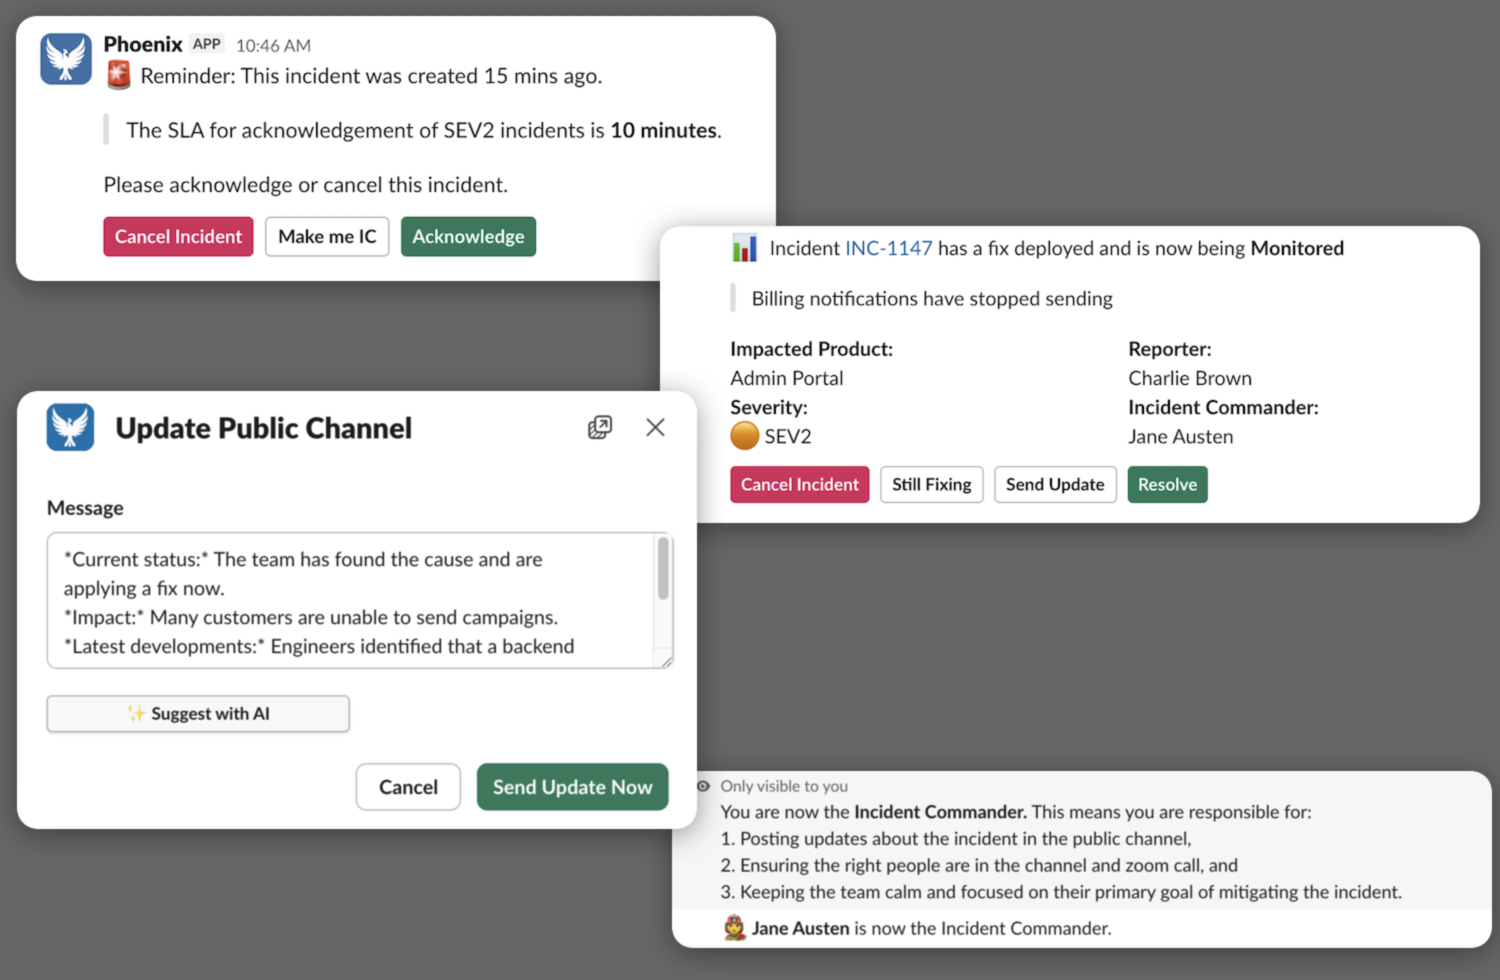Open the INC-1147 incident link
The width and height of the screenshot is (1500, 980).
888,248
